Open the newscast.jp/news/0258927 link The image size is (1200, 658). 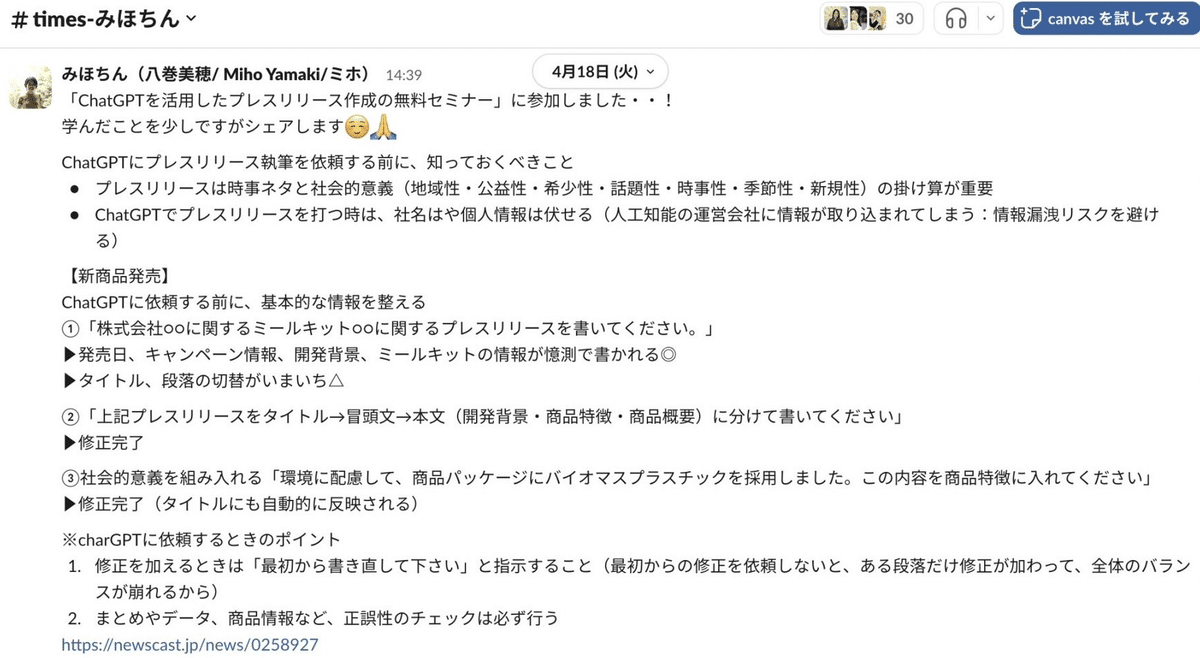[x=190, y=644]
